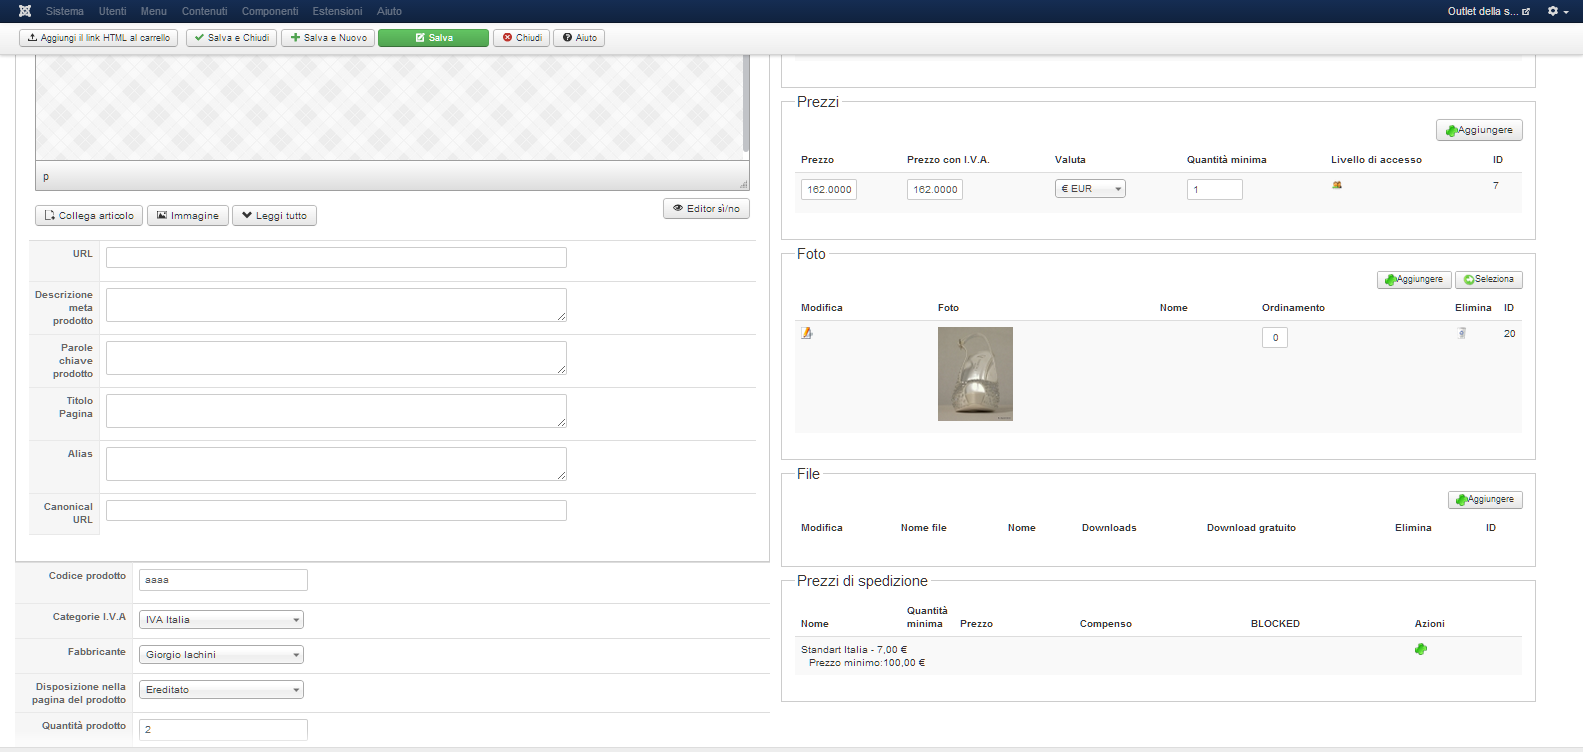Open the Utenti menu
Image resolution: width=1583 pixels, height=752 pixels.
[x=112, y=11]
